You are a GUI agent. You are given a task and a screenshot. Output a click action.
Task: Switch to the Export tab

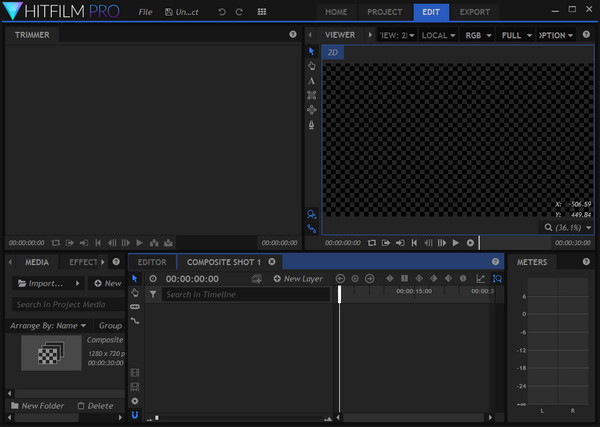click(475, 12)
